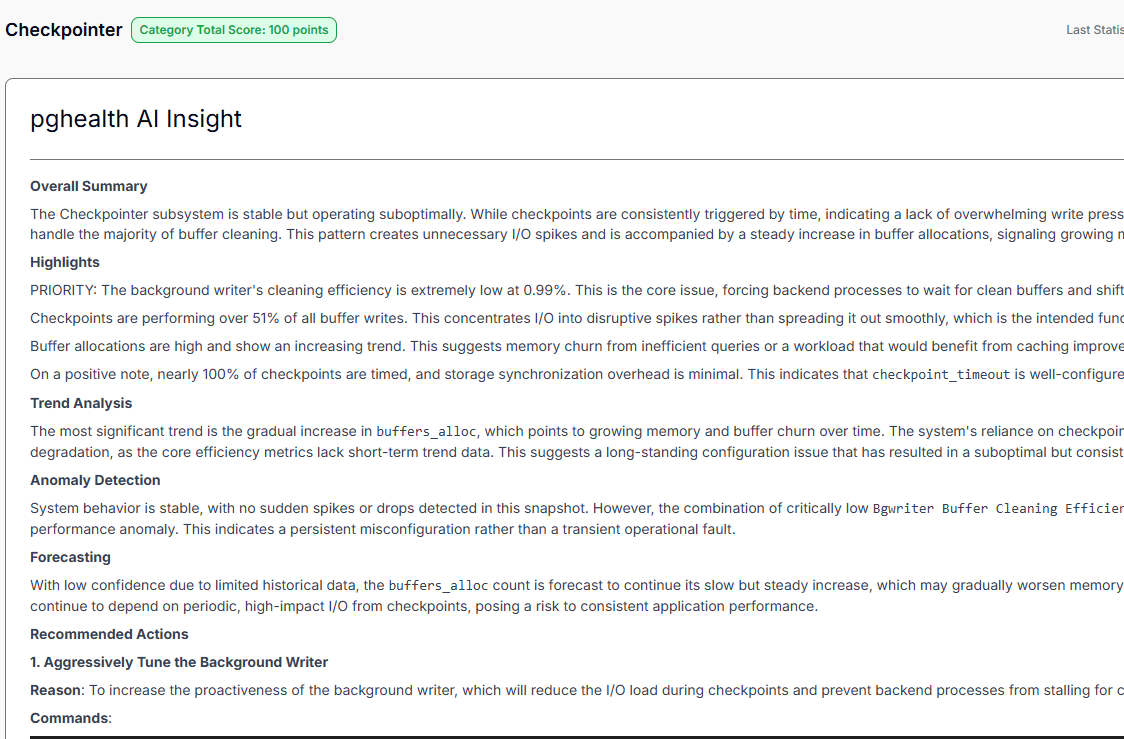Click the Trend Analysis heading
The image size is (1124, 739).
coord(81,403)
